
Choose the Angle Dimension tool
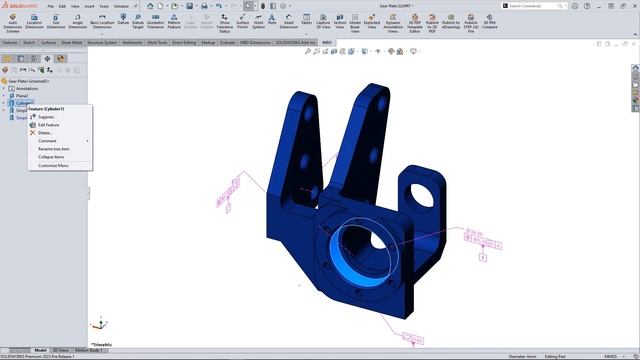coord(78,21)
